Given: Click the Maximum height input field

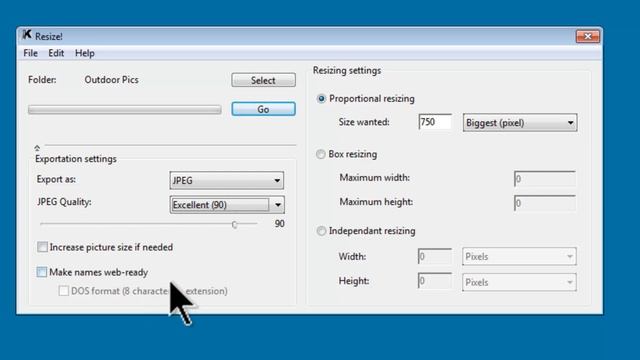Looking at the screenshot, I should pyautogui.click(x=545, y=203).
